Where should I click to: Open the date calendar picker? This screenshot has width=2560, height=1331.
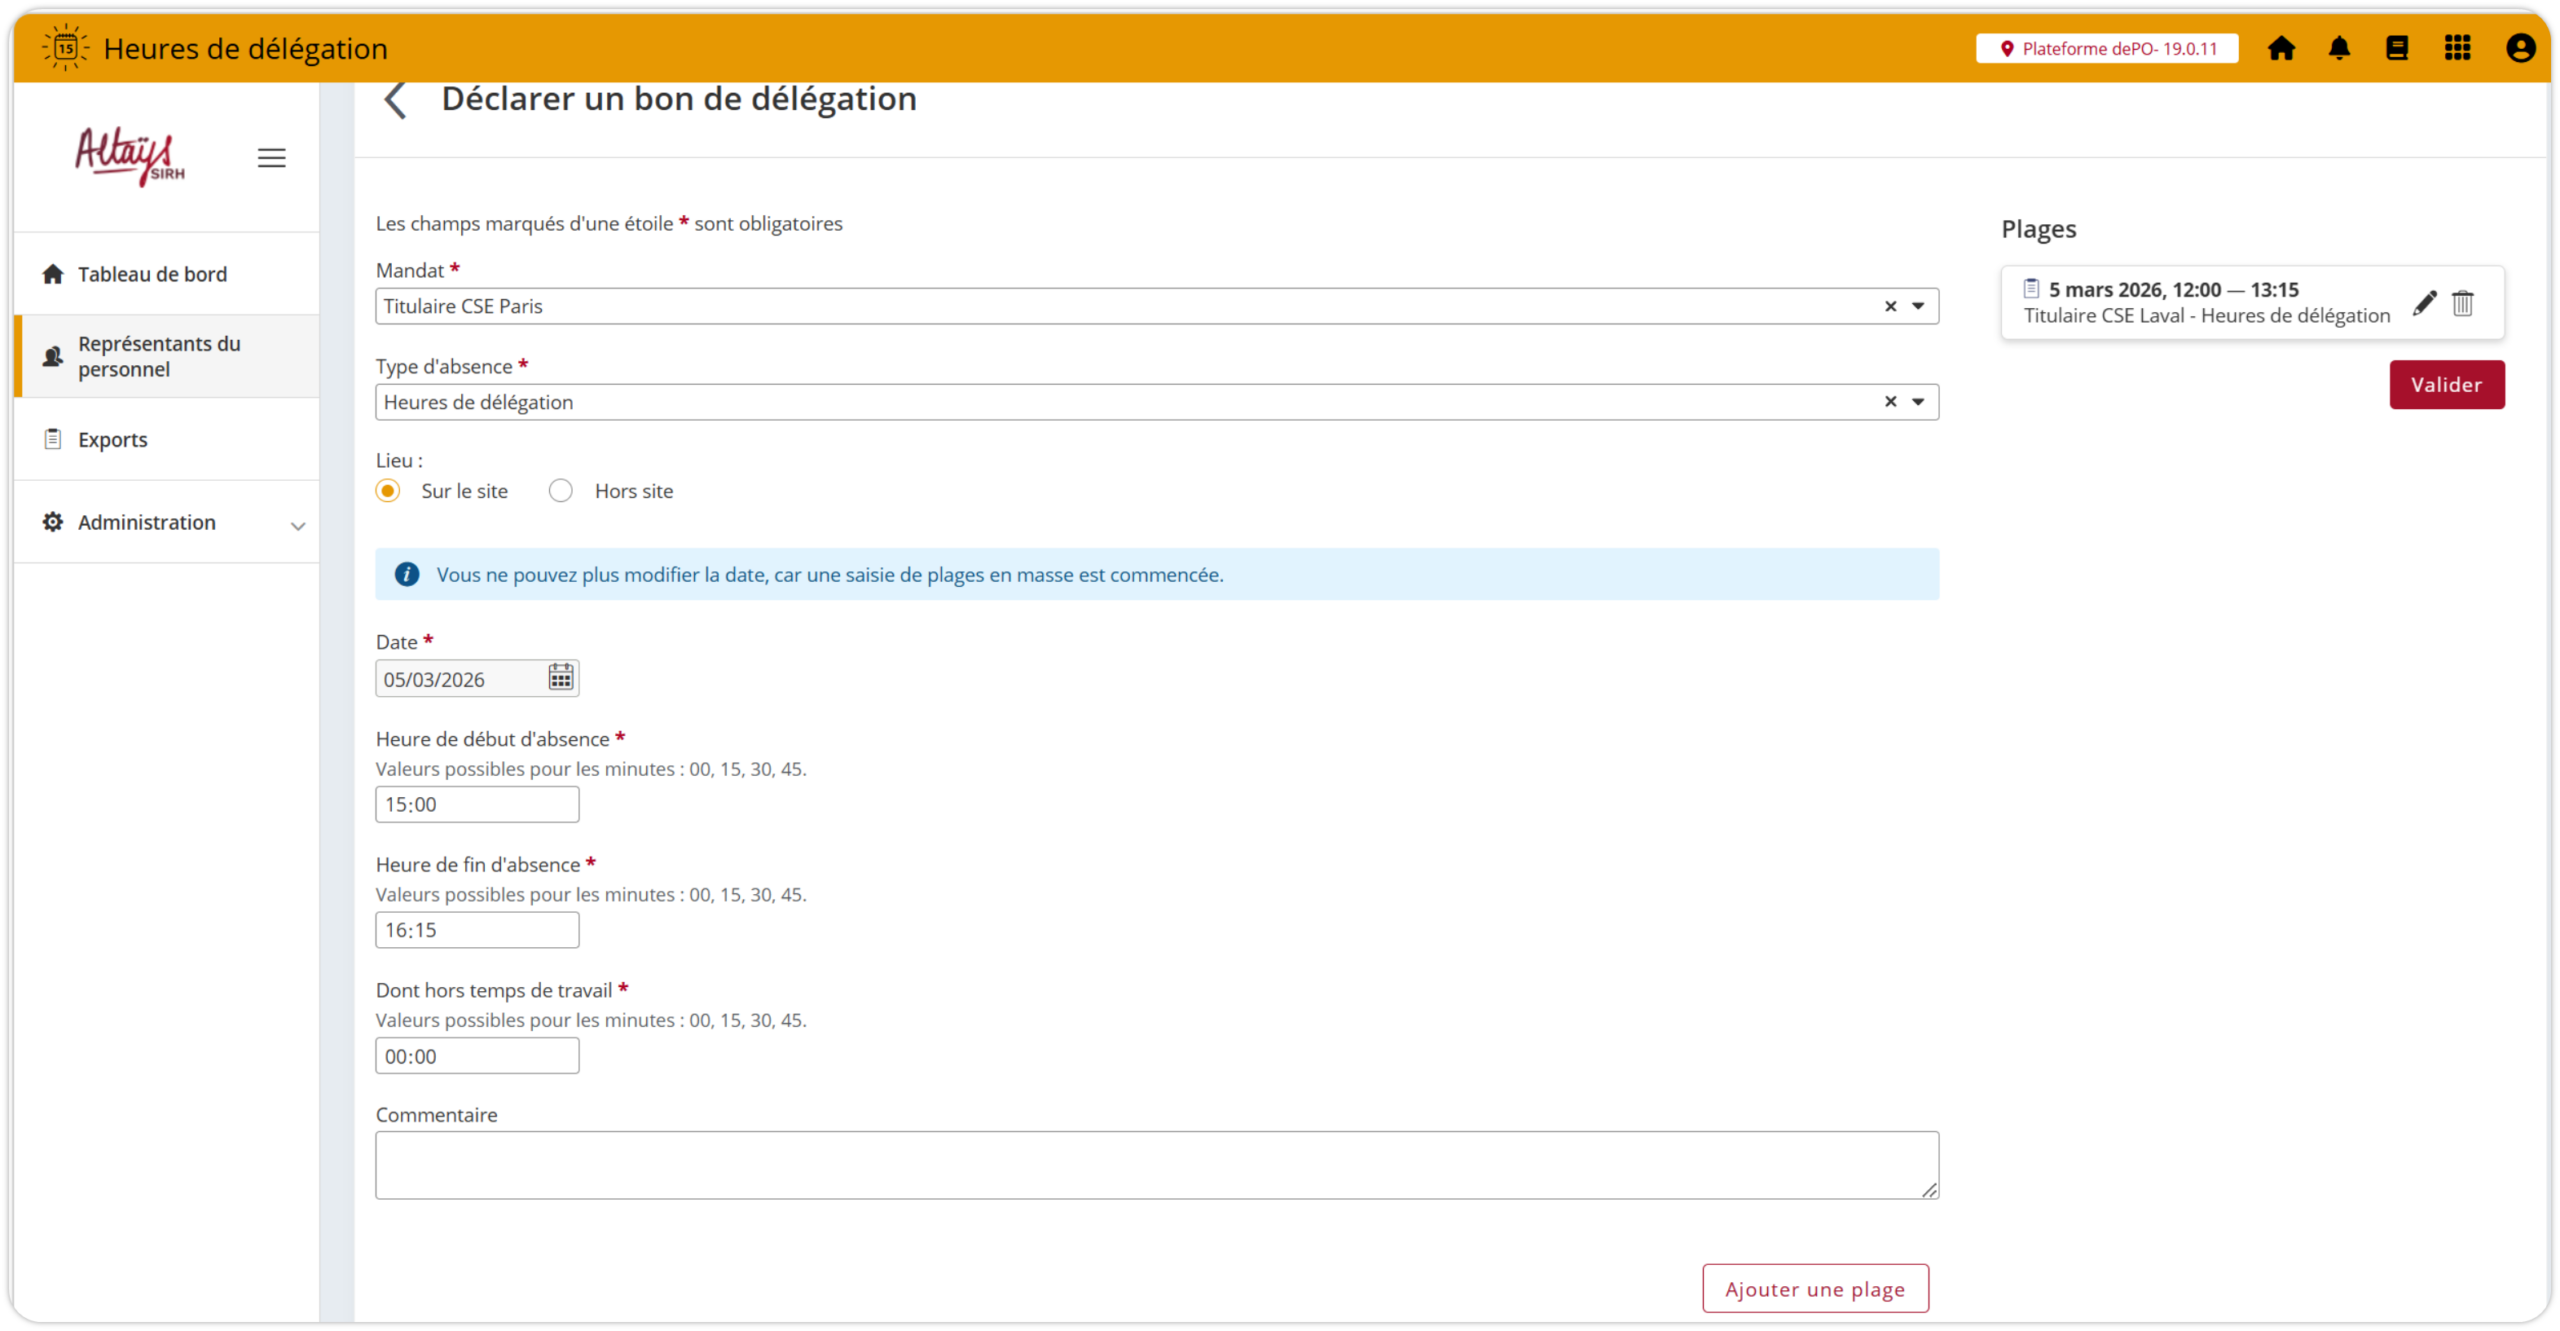560,678
